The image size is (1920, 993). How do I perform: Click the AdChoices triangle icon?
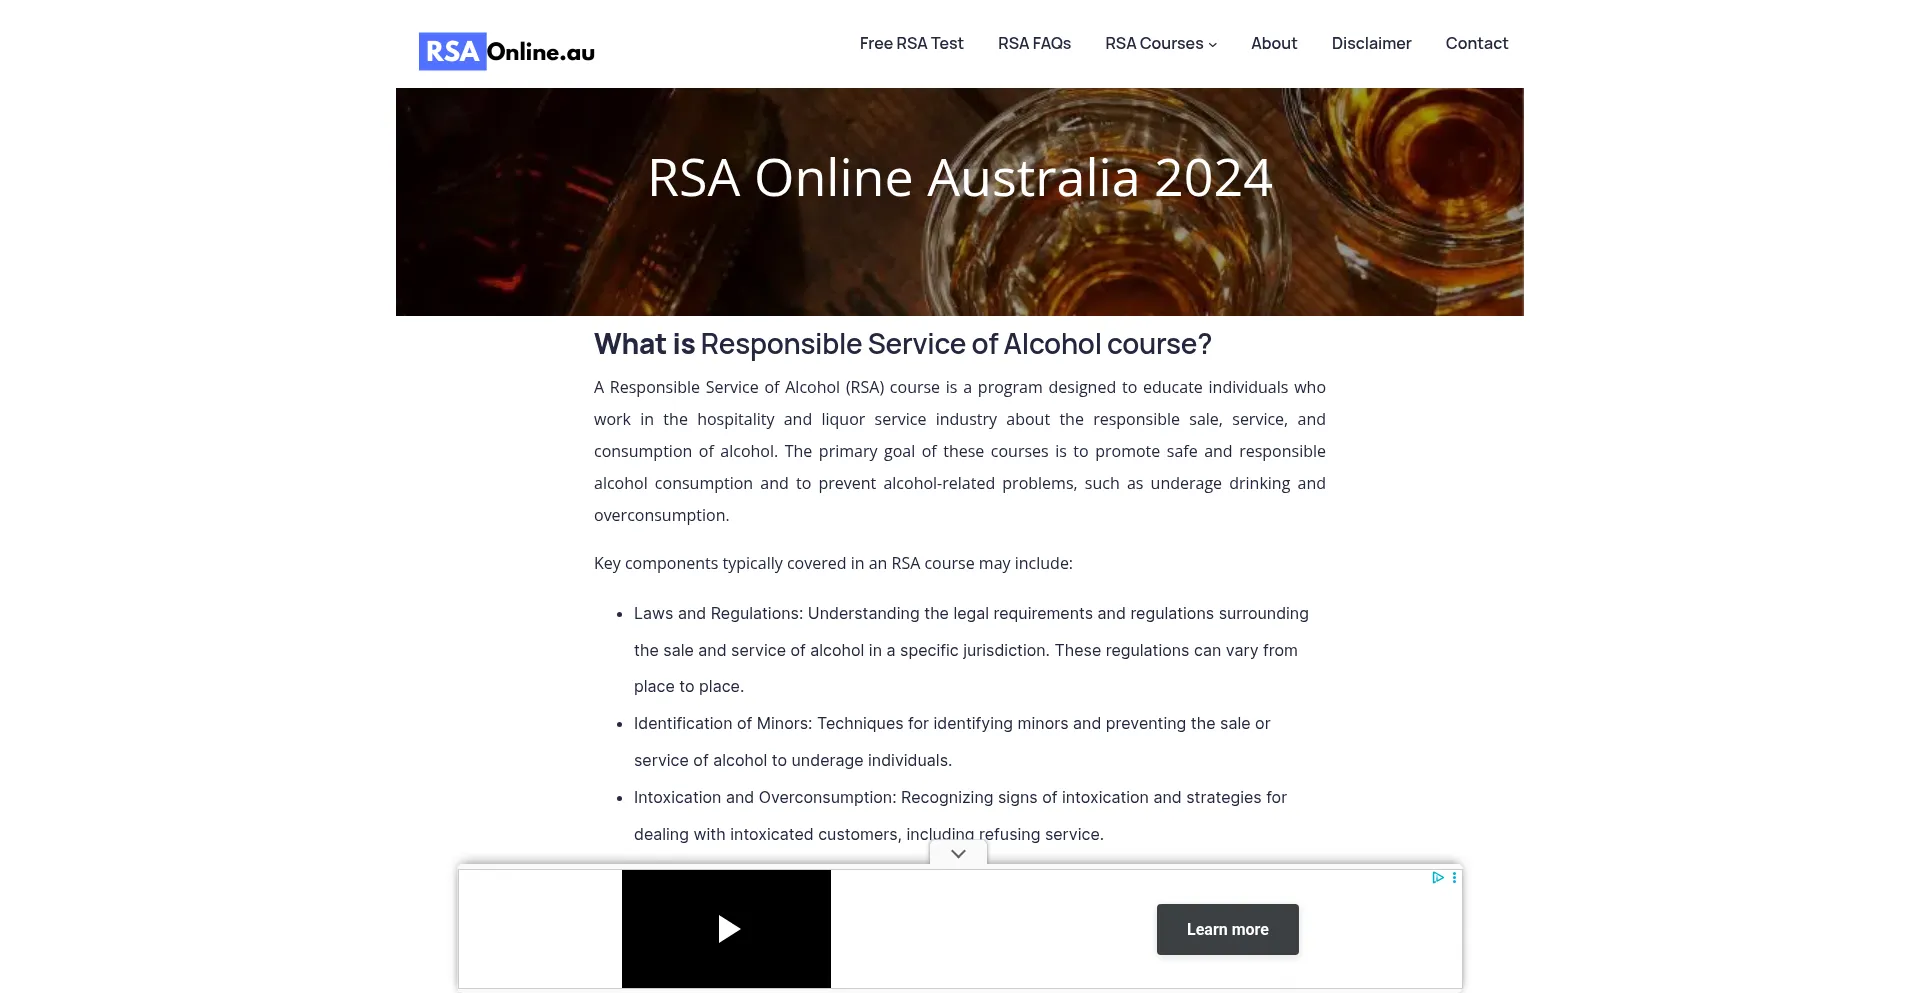point(1437,878)
